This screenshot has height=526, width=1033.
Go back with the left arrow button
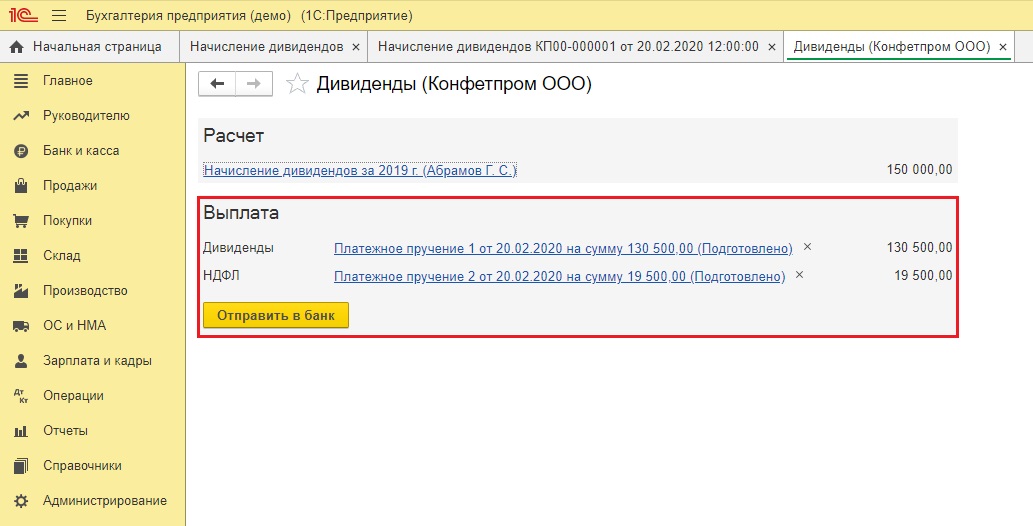pyautogui.click(x=217, y=84)
